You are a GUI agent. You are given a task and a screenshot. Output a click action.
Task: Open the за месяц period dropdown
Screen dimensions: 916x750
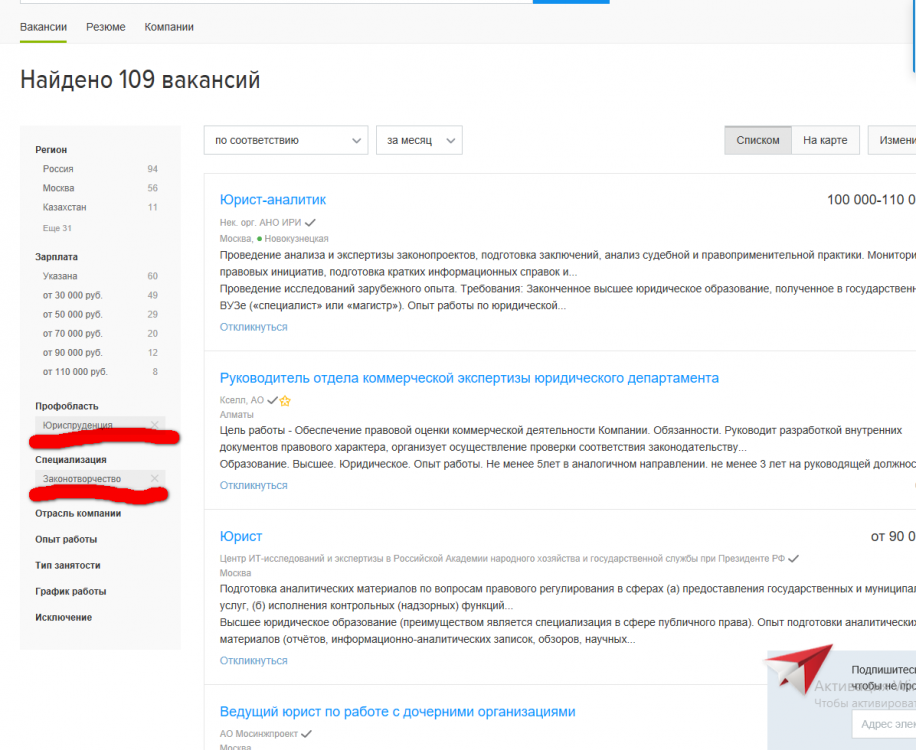point(418,140)
